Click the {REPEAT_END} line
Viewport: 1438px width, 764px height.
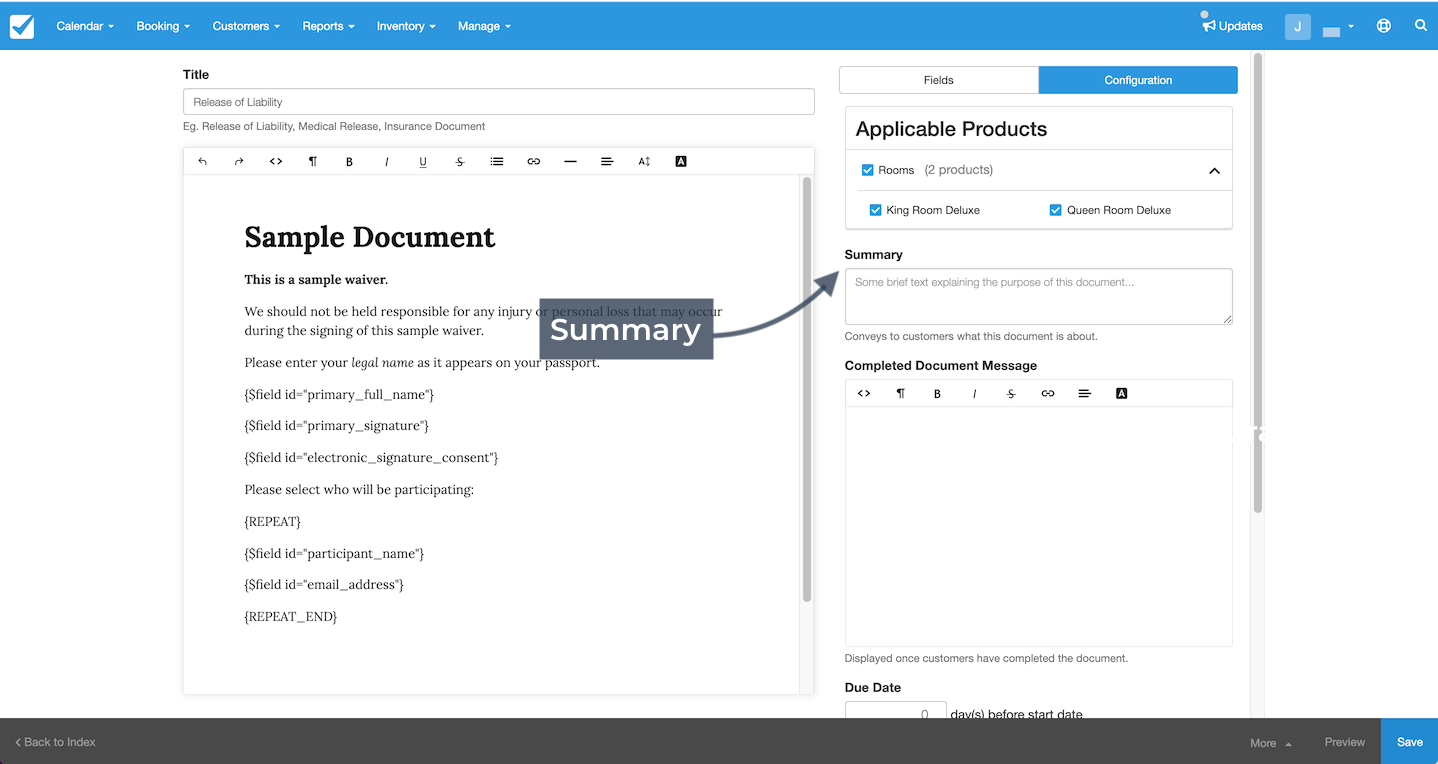[x=291, y=617]
